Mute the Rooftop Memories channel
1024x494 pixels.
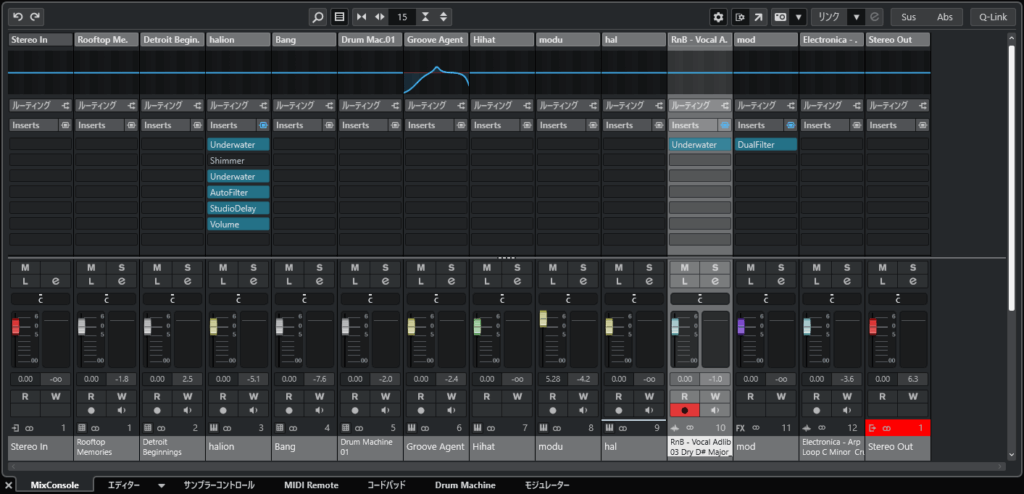[91, 267]
